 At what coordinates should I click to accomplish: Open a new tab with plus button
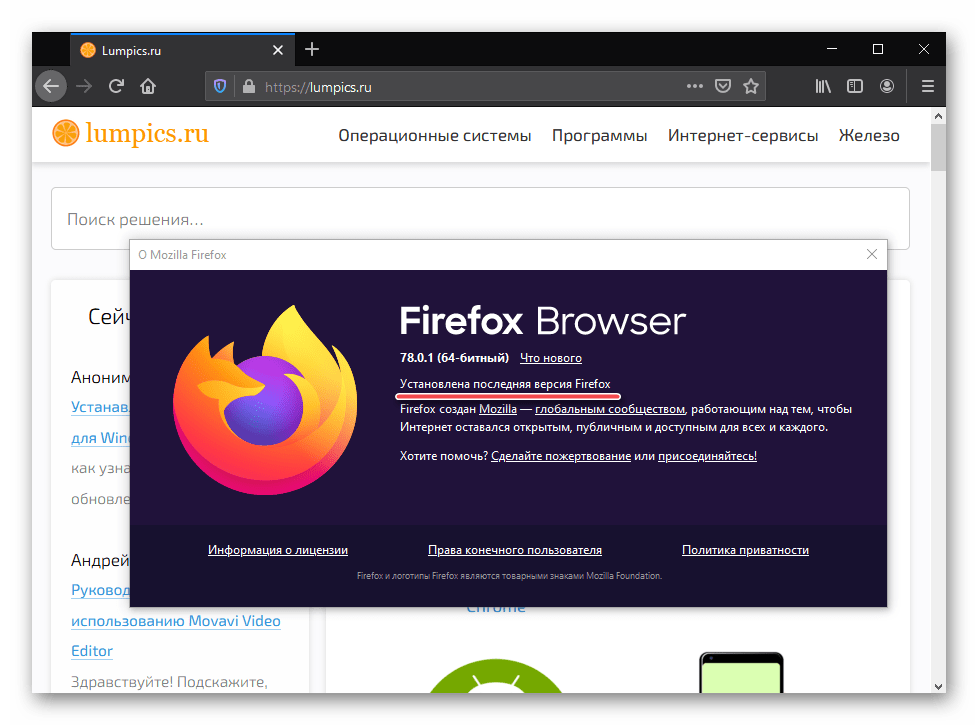(x=312, y=49)
